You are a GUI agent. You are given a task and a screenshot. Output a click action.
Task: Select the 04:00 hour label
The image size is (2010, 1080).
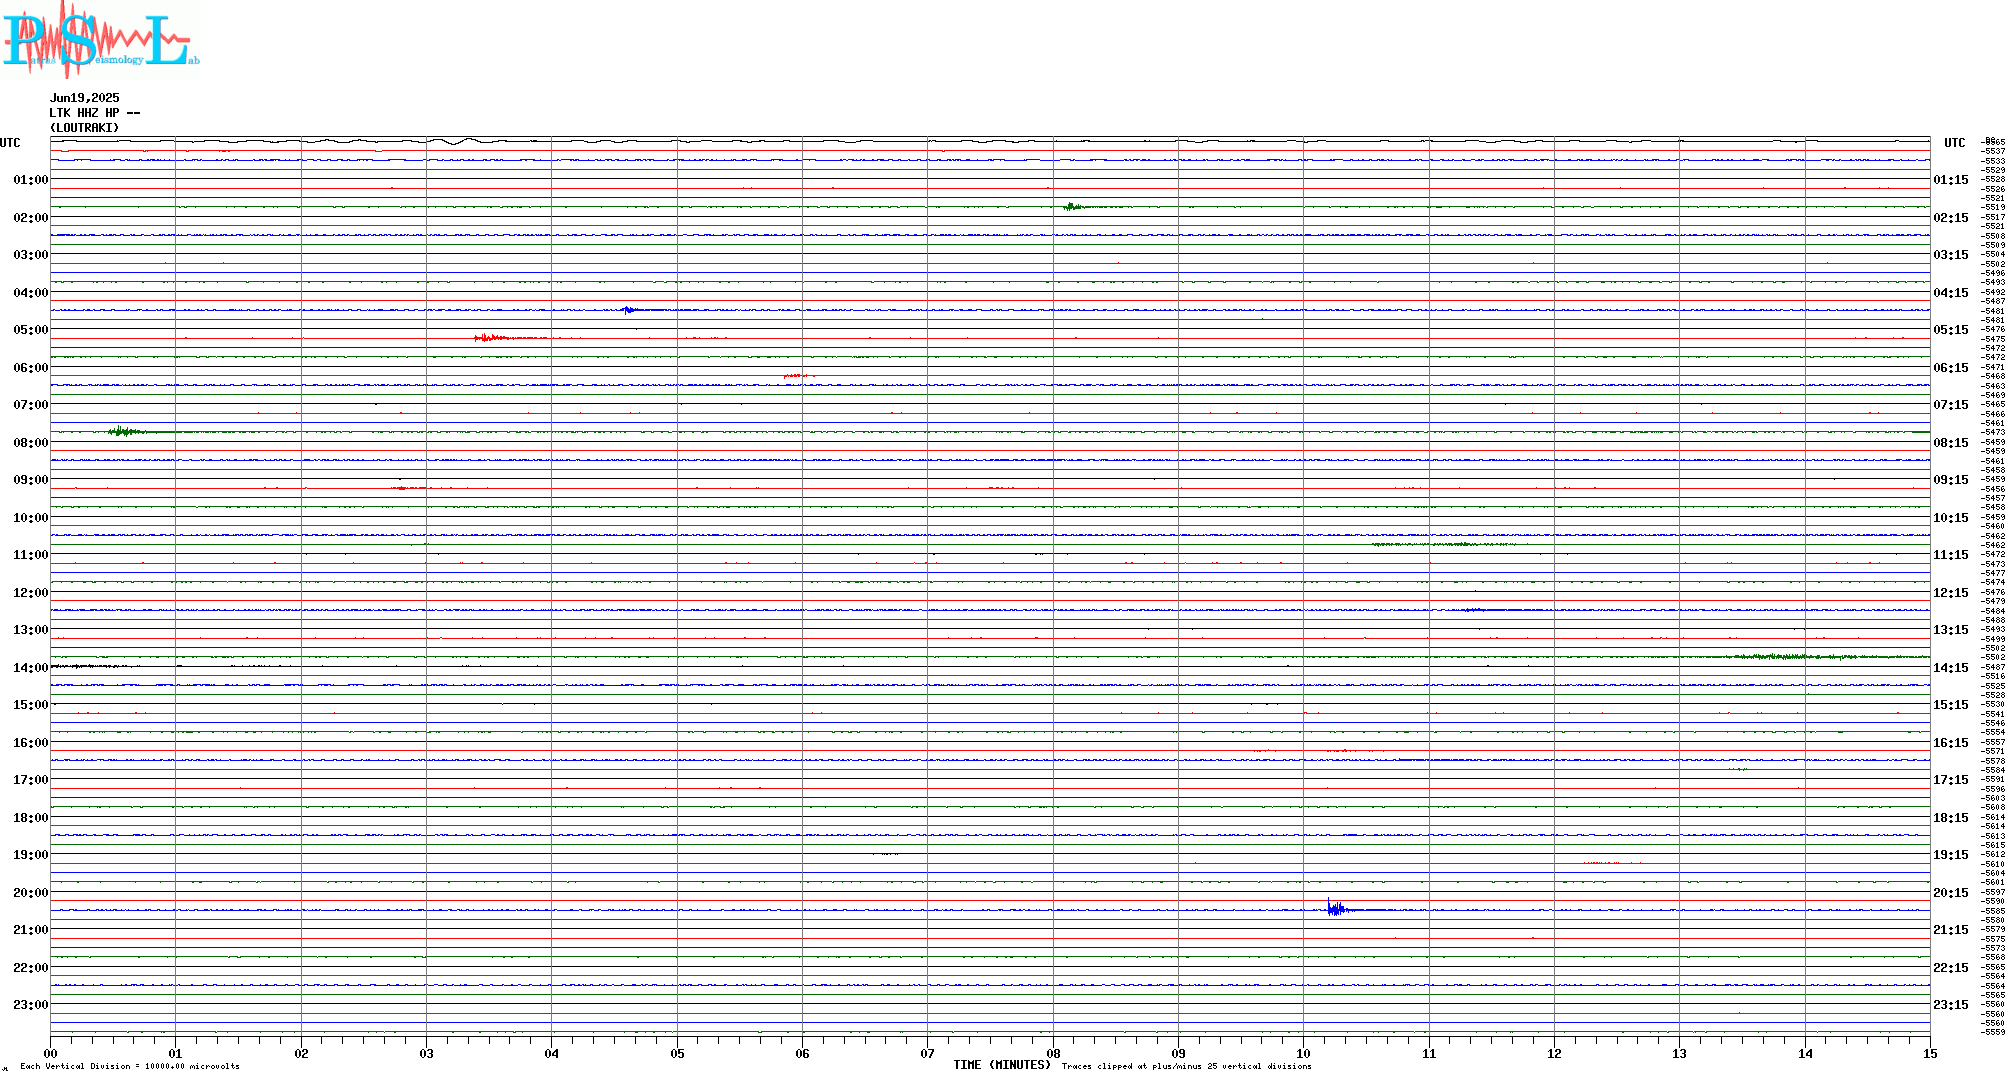(30, 293)
